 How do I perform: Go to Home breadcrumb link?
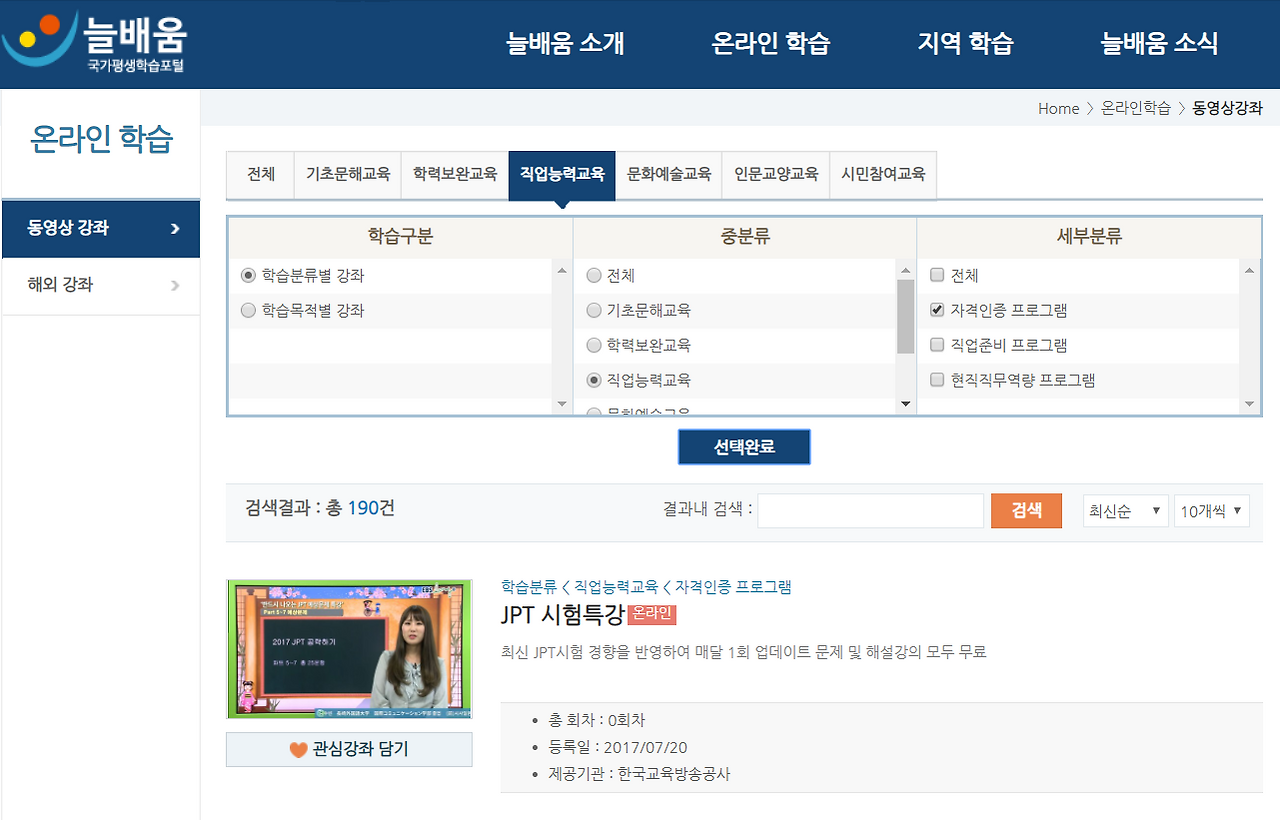(x=1058, y=108)
